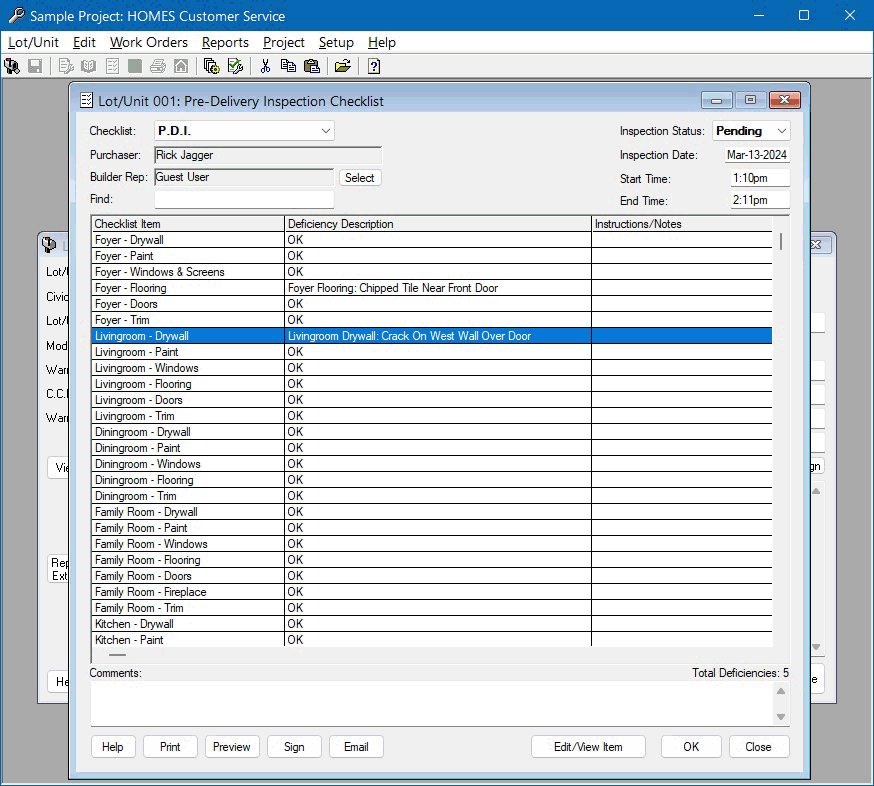874x786 pixels.
Task: Click the Instructions/Notes column header
Action: [682, 224]
